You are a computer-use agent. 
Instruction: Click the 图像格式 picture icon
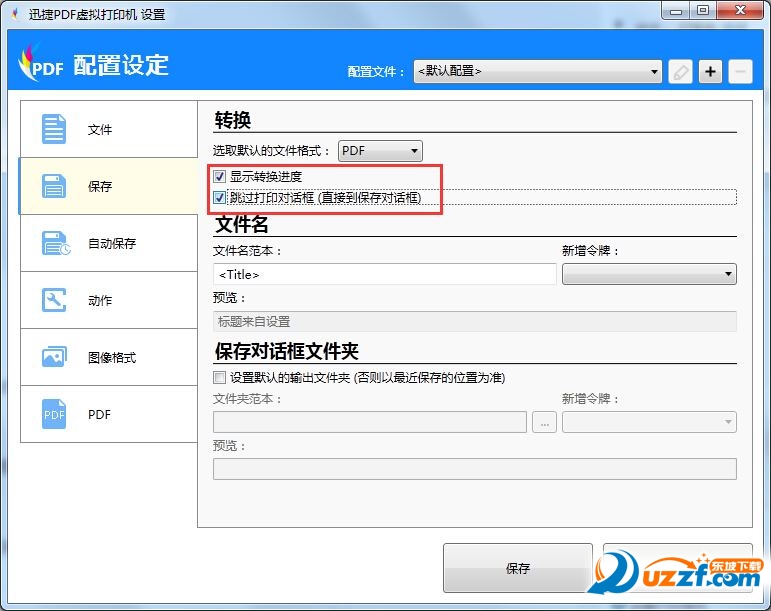(54, 357)
